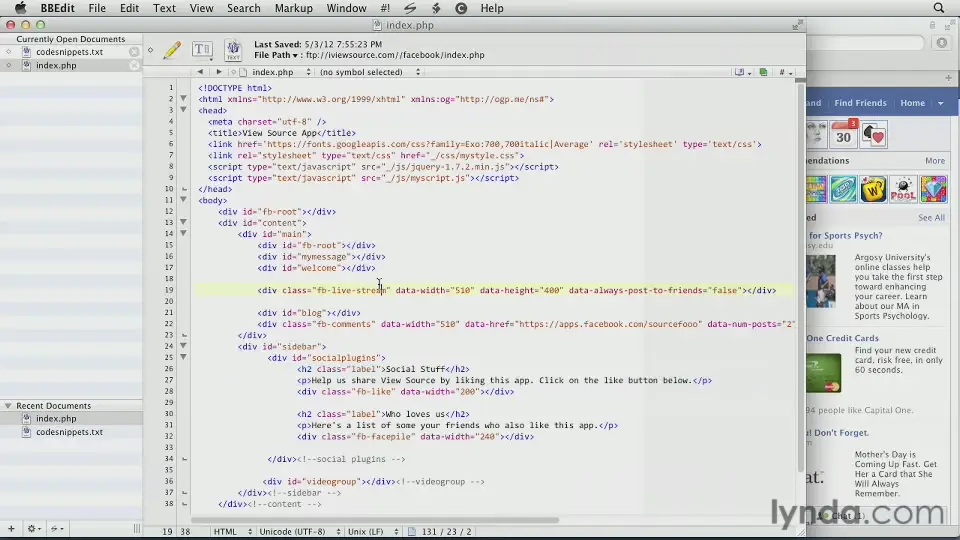Change the Unix (LF) line endings popup
Image resolution: width=960 pixels, height=540 pixels.
(x=373, y=531)
